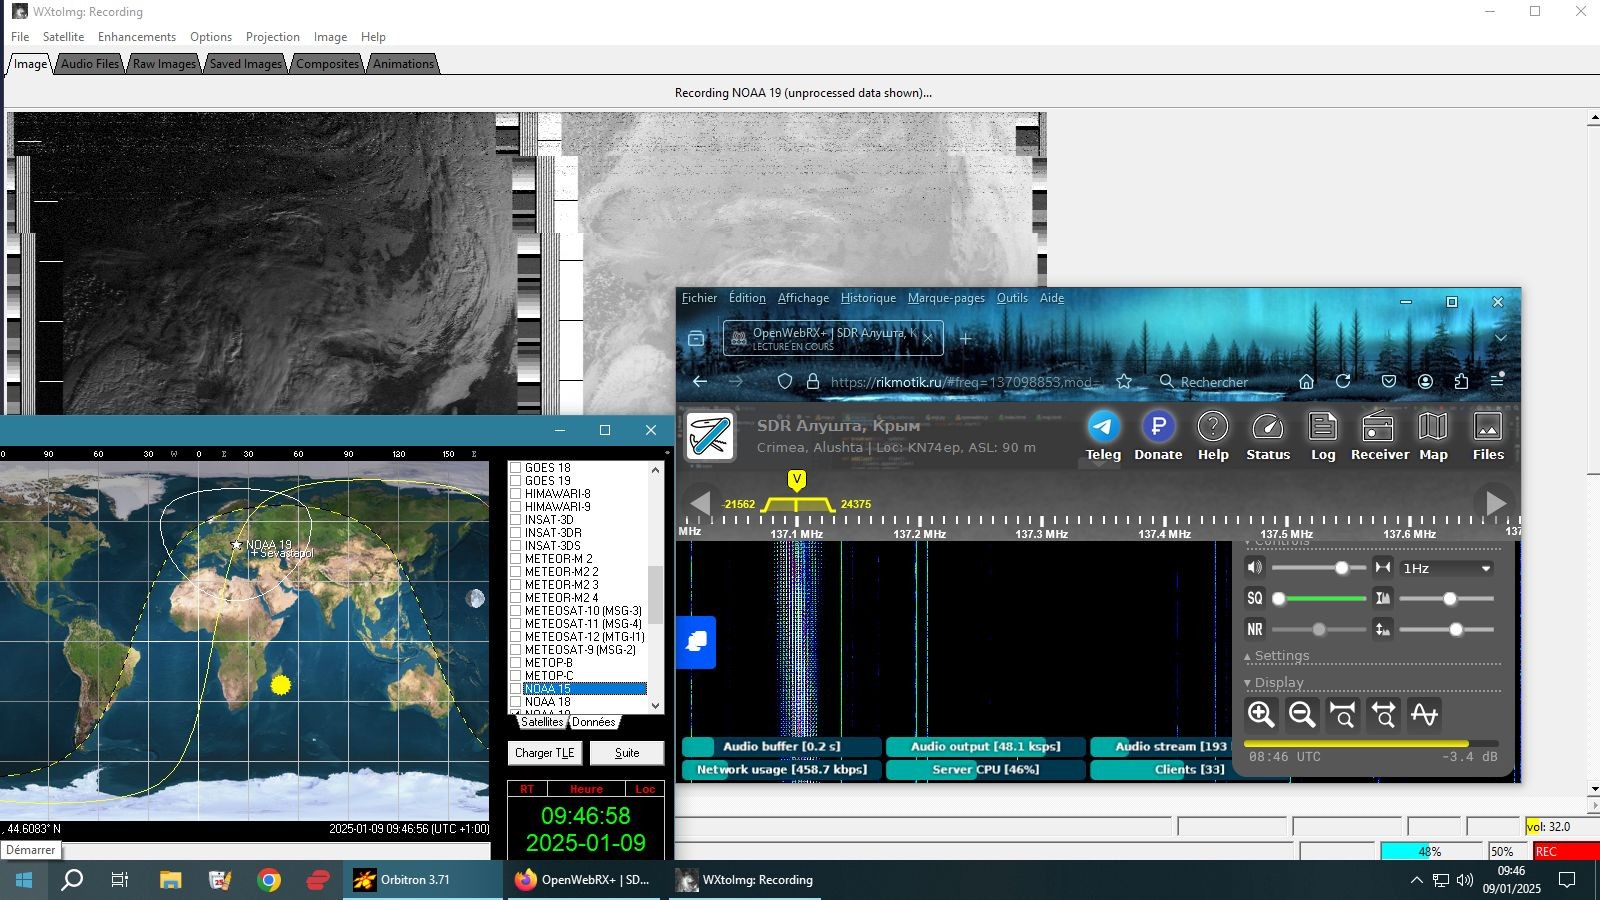1600x900 pixels.
Task: Open the Map icon in OpenWebRX
Action: click(1433, 435)
